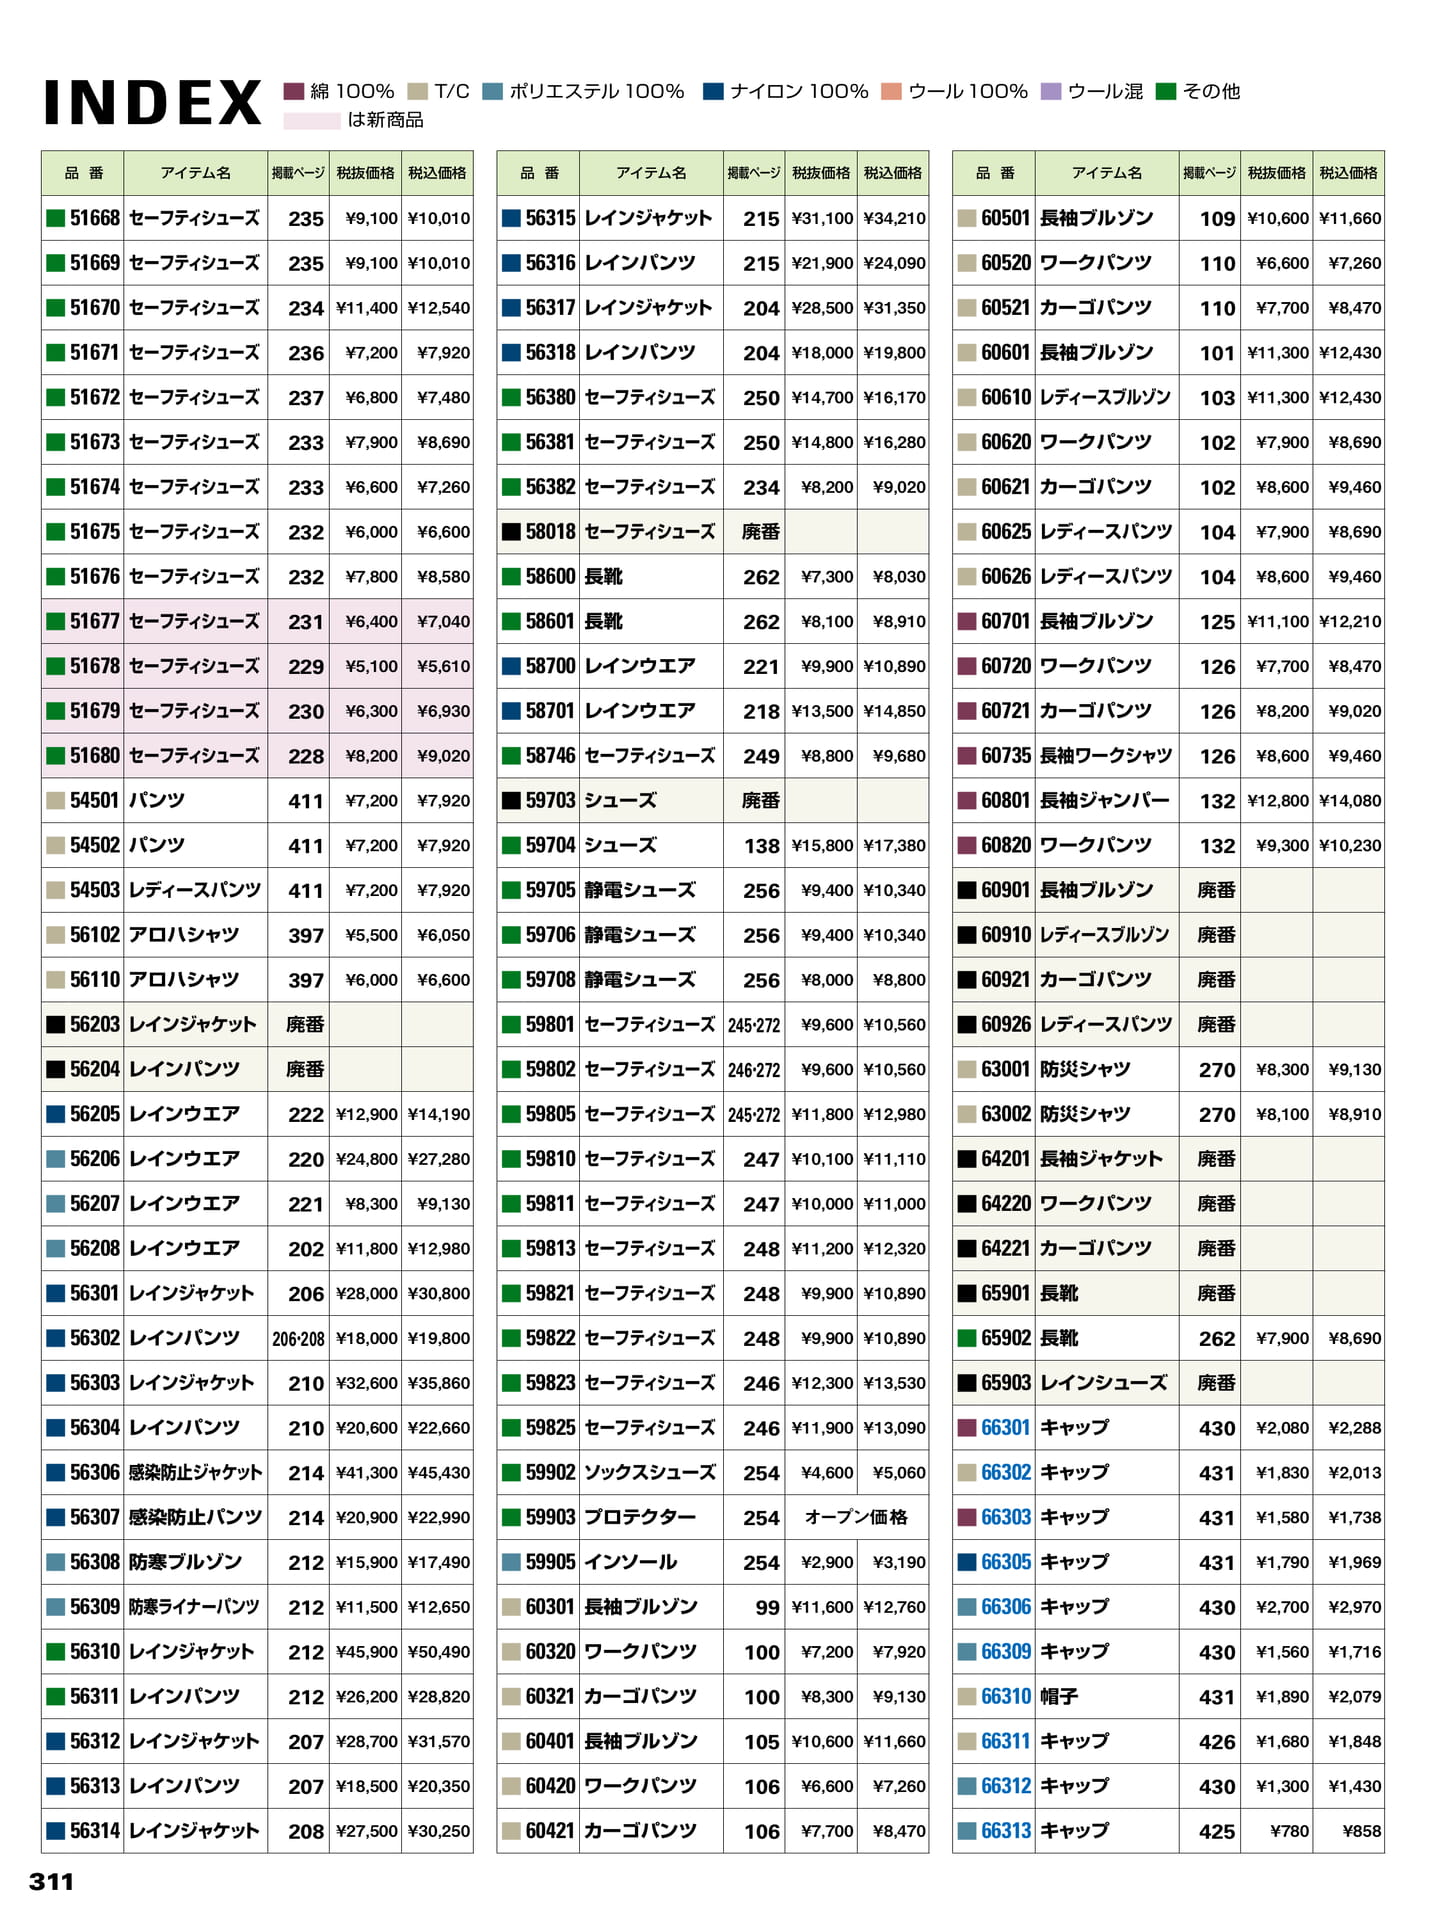Screen dimensions: 1440x1920
Task: Open product link 66302
Action: (x=1005, y=1473)
